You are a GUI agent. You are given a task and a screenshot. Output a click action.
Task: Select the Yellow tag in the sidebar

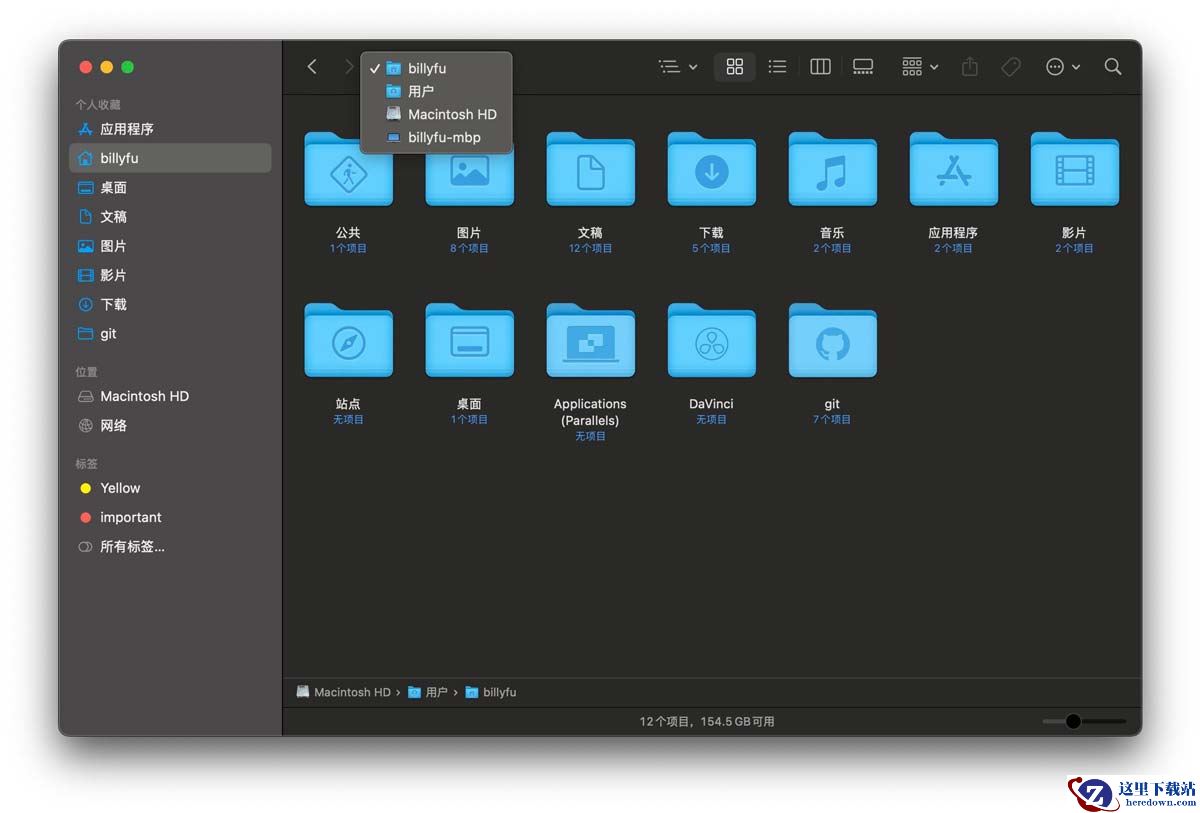point(119,488)
